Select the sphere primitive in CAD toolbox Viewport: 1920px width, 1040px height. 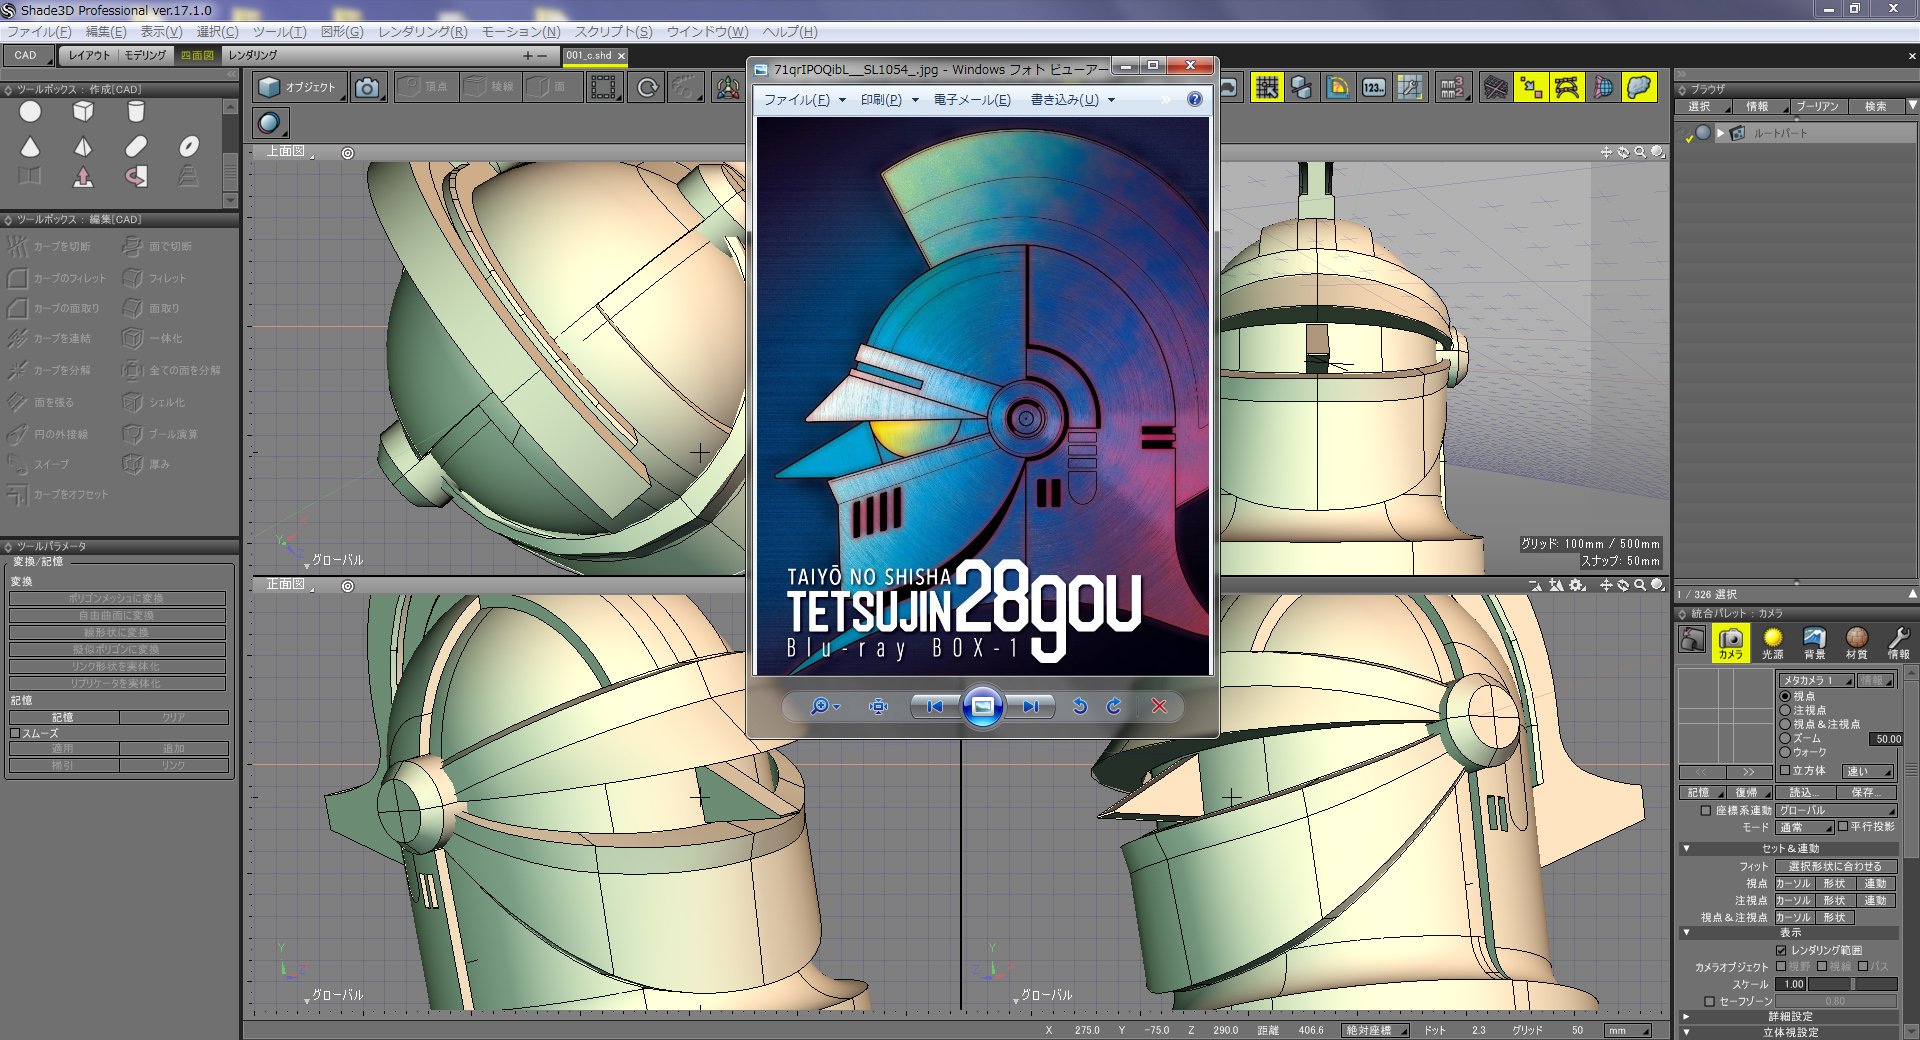coord(31,112)
